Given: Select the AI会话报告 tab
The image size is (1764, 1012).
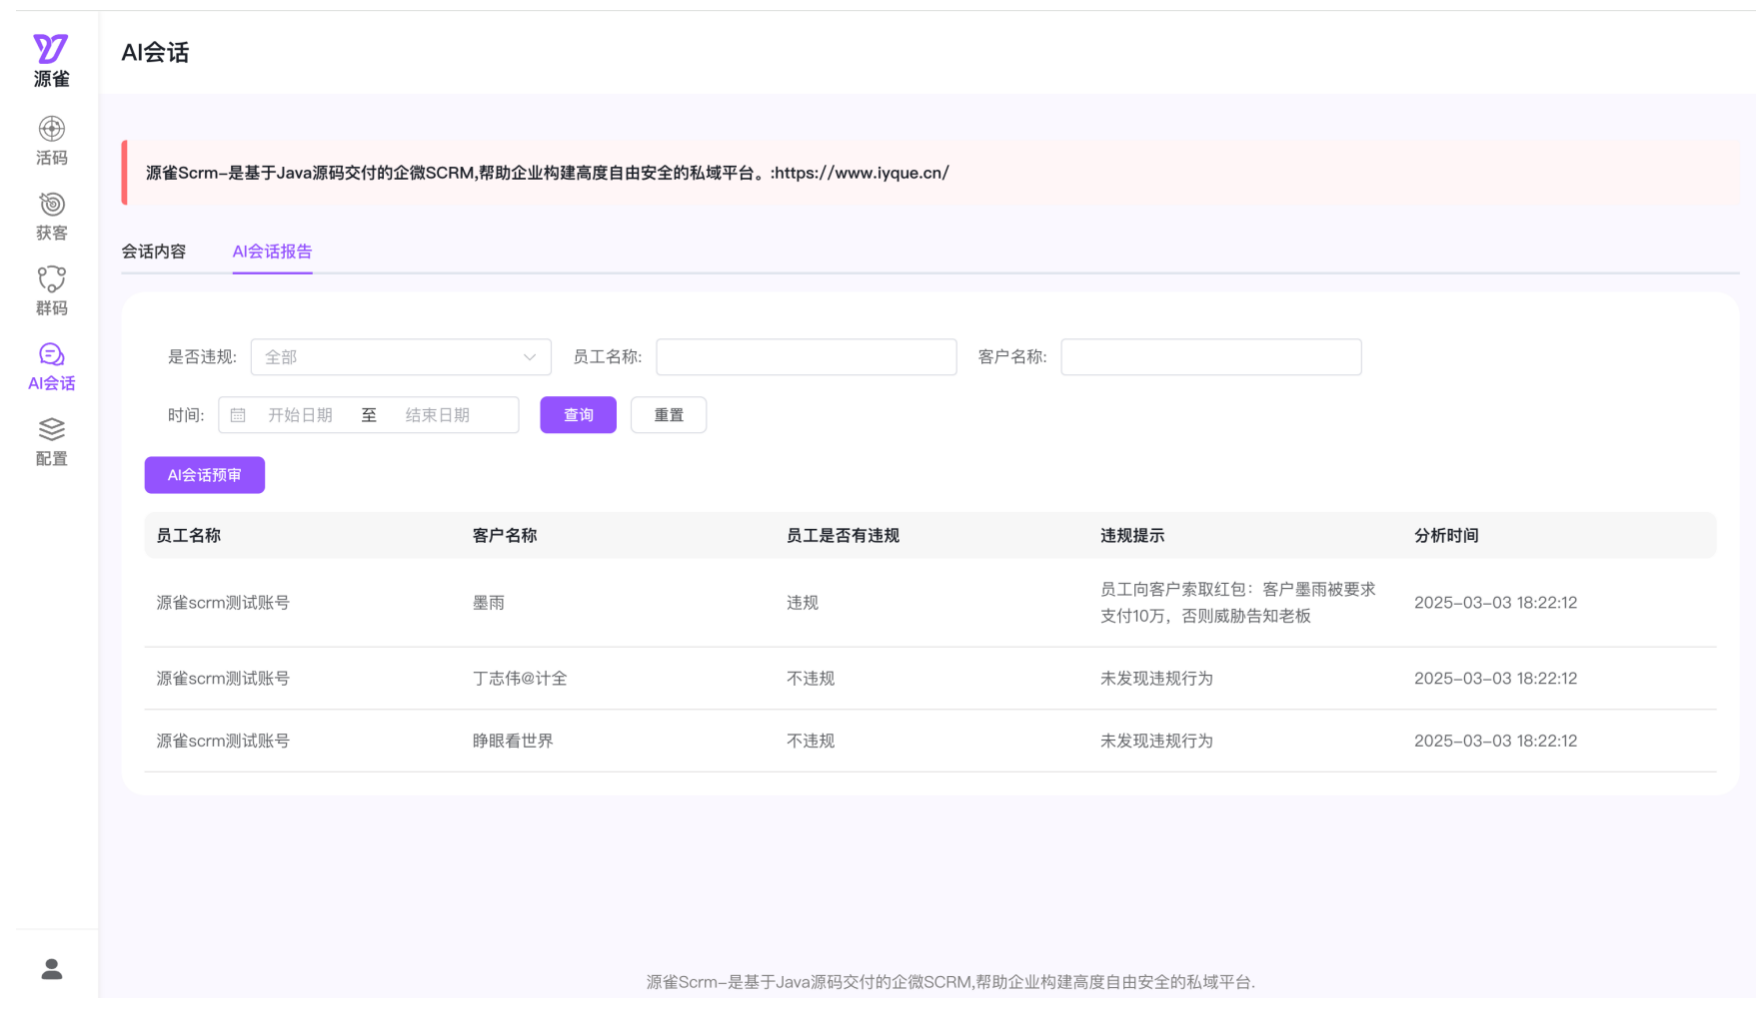Looking at the screenshot, I should point(272,251).
